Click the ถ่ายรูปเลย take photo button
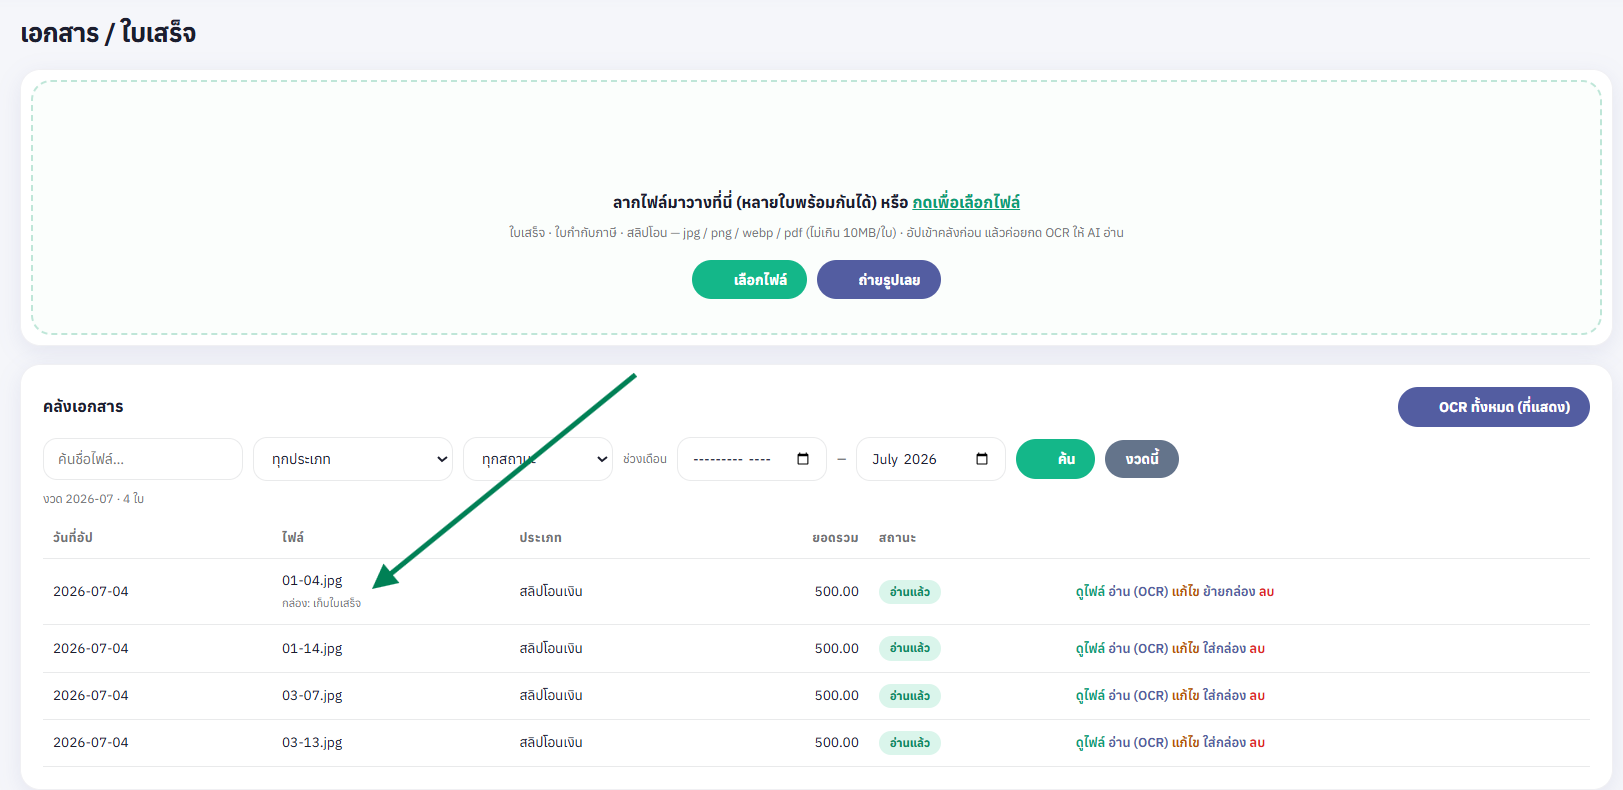This screenshot has height=790, width=1623. coord(879,280)
